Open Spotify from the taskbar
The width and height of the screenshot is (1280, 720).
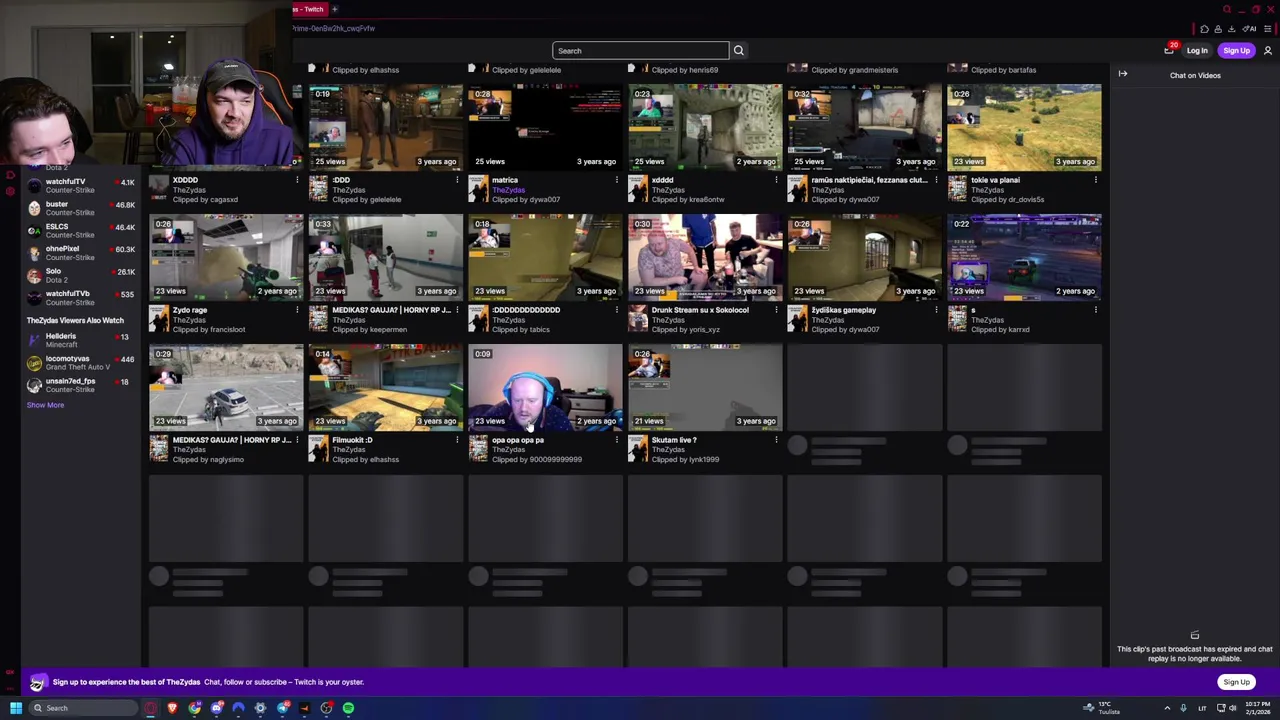348,708
